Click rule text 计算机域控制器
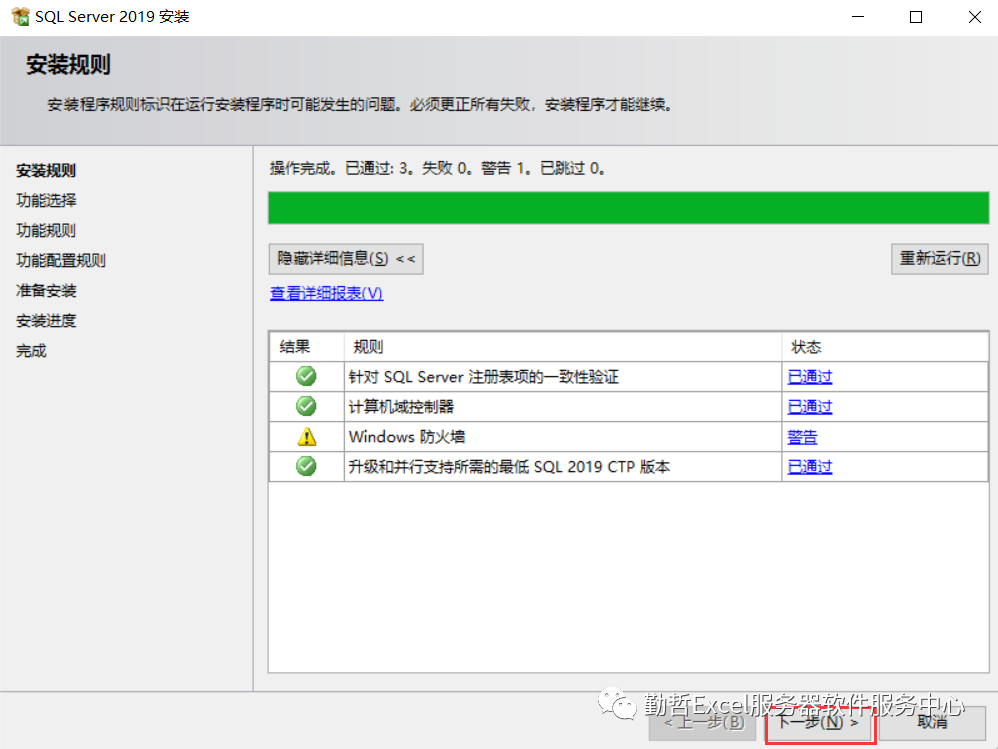Screen dimensions: 998x749 coord(401,407)
